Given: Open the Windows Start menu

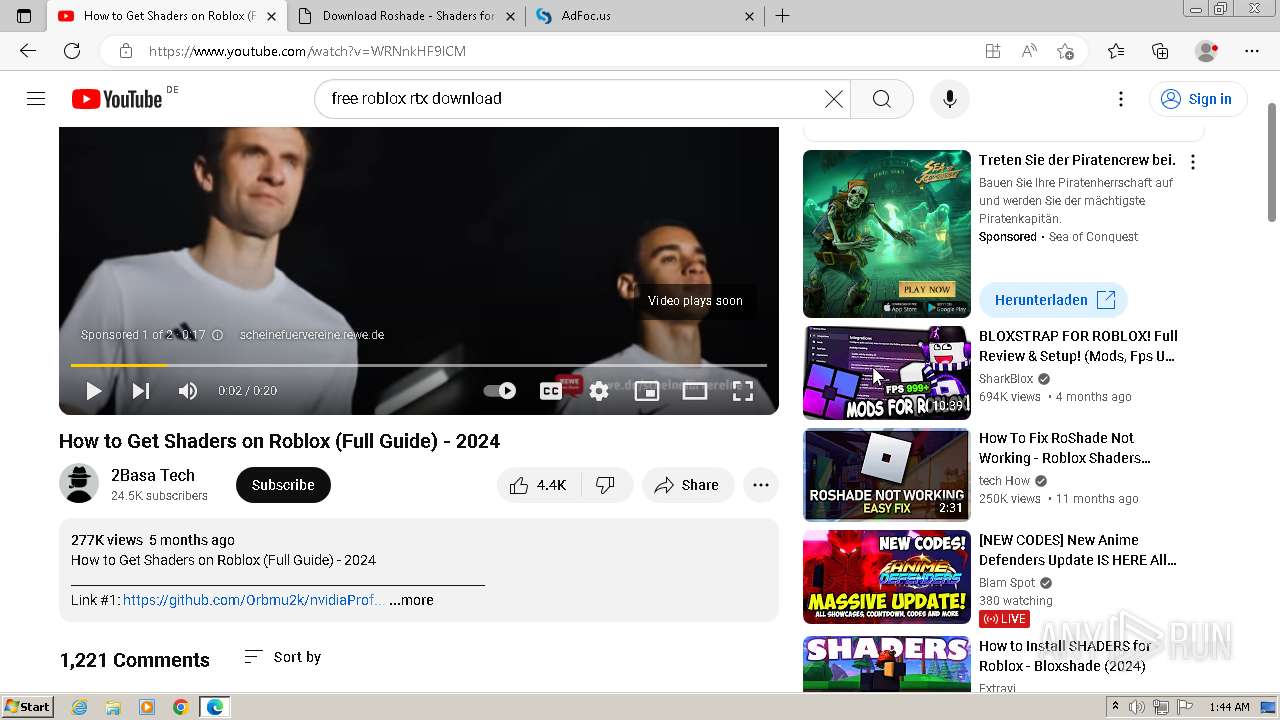Looking at the screenshot, I should (x=28, y=707).
